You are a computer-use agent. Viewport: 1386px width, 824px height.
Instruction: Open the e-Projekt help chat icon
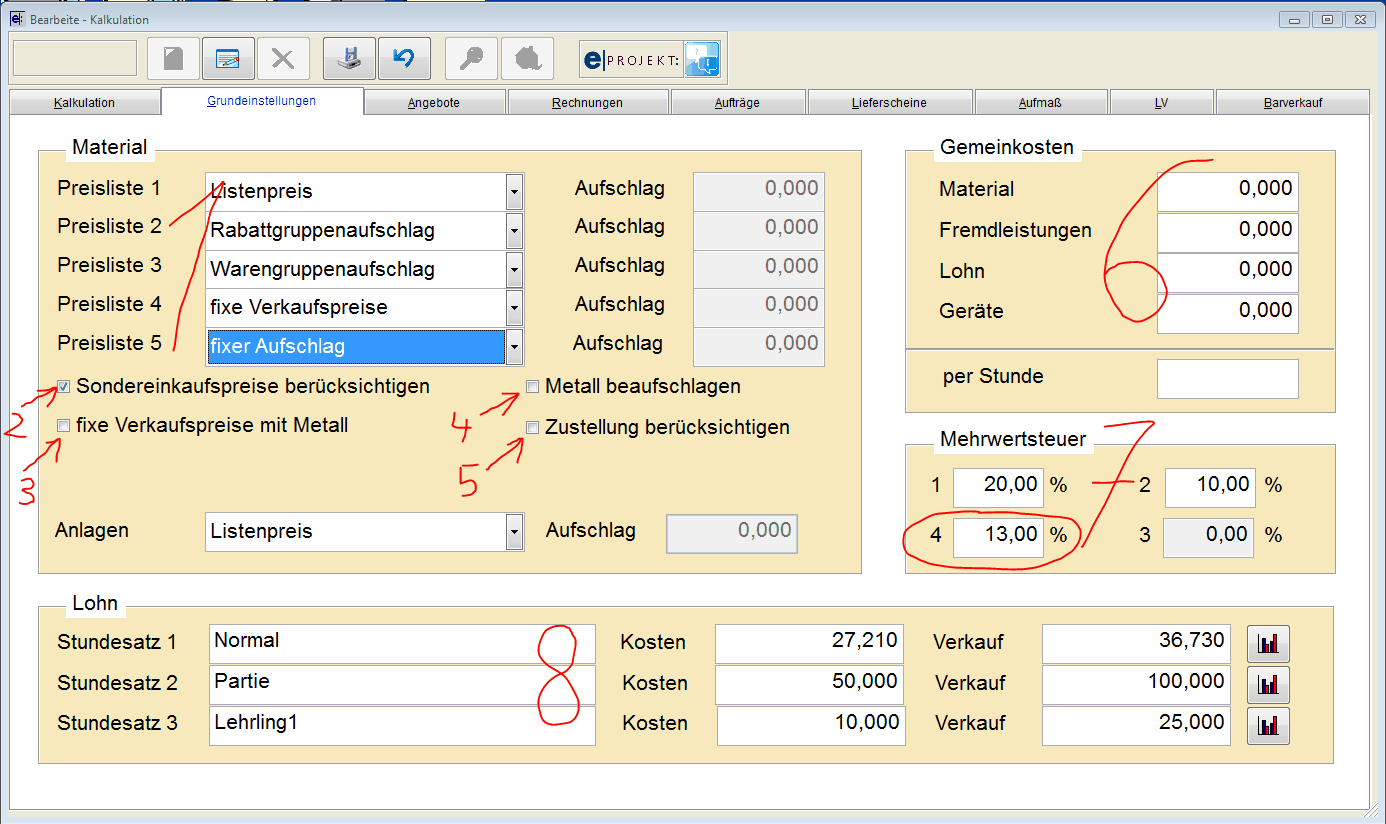tap(702, 60)
